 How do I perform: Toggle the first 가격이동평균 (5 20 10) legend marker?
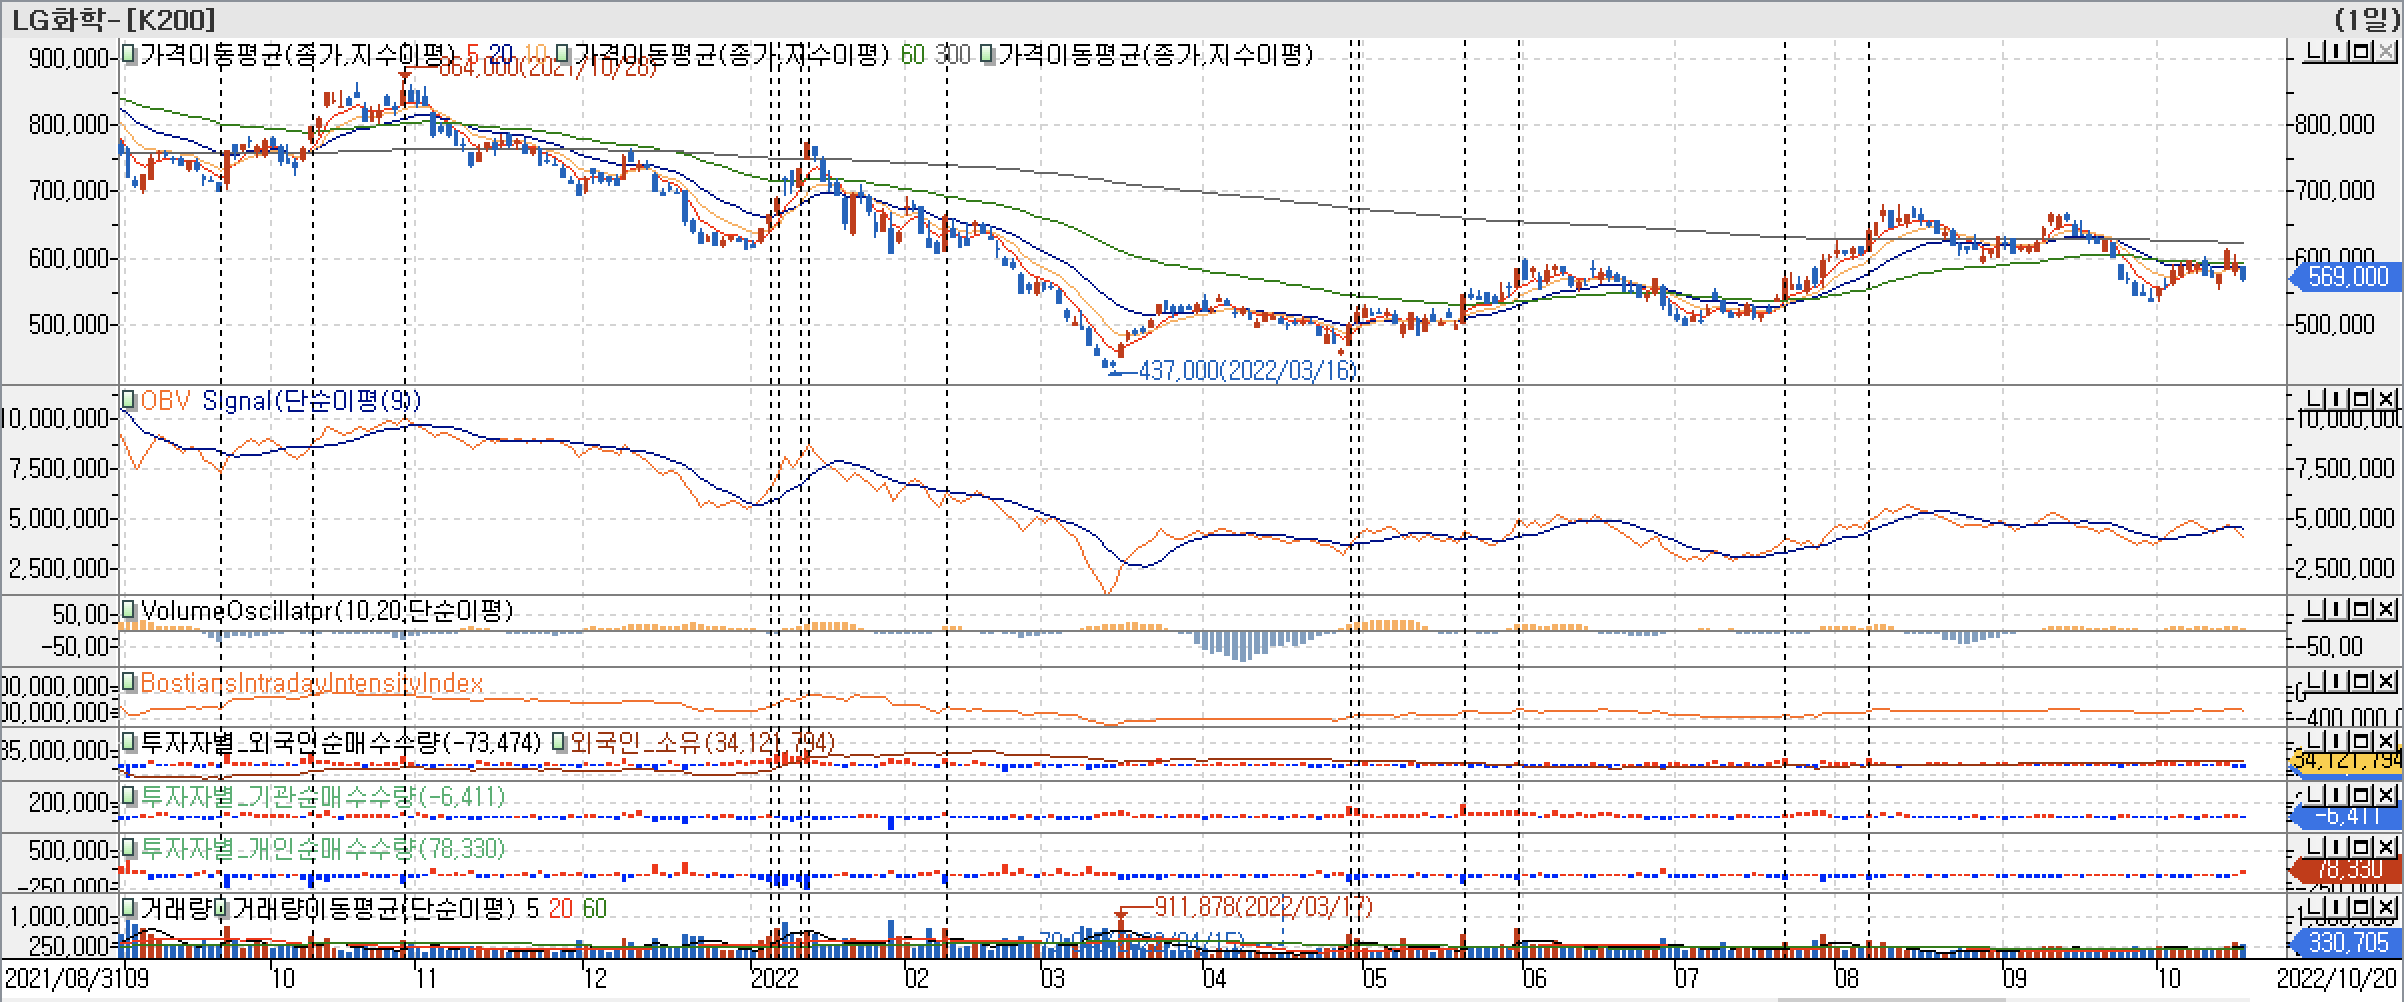coord(129,54)
